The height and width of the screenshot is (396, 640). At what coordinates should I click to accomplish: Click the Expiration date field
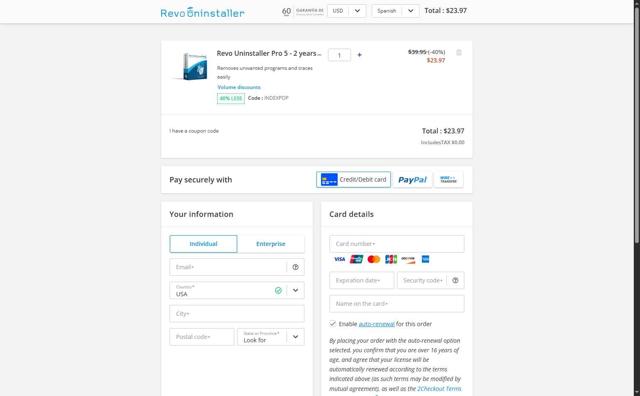pos(362,280)
